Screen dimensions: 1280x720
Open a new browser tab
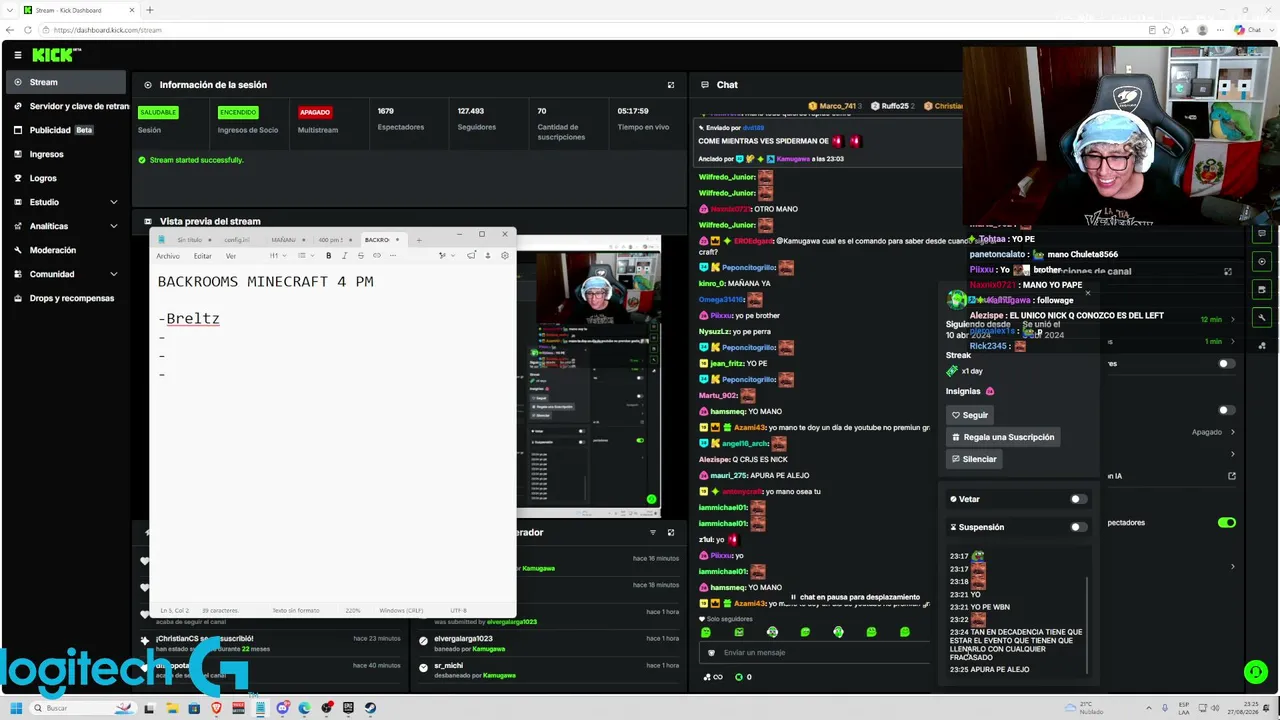[x=149, y=10]
